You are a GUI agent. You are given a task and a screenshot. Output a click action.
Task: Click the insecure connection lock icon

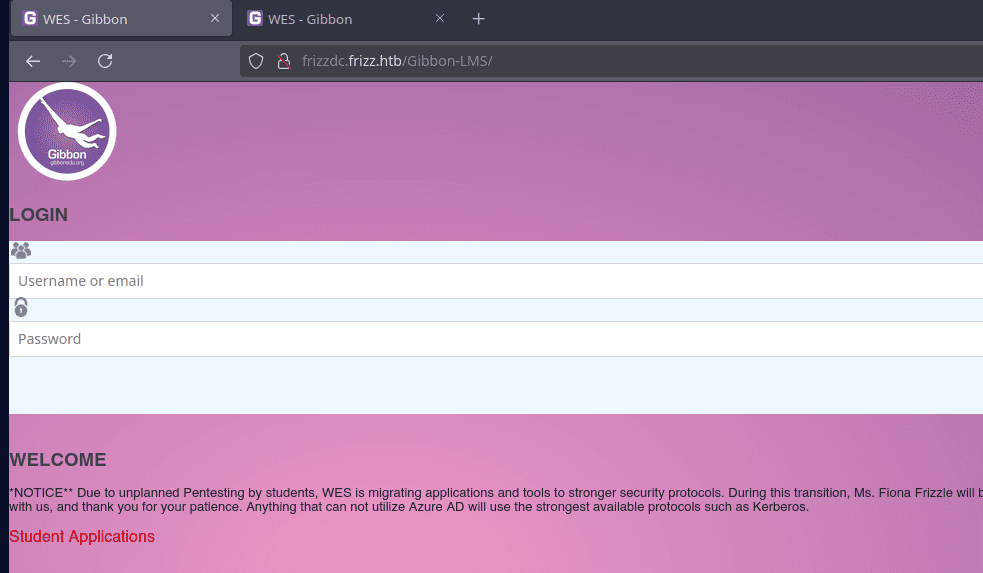tap(283, 61)
